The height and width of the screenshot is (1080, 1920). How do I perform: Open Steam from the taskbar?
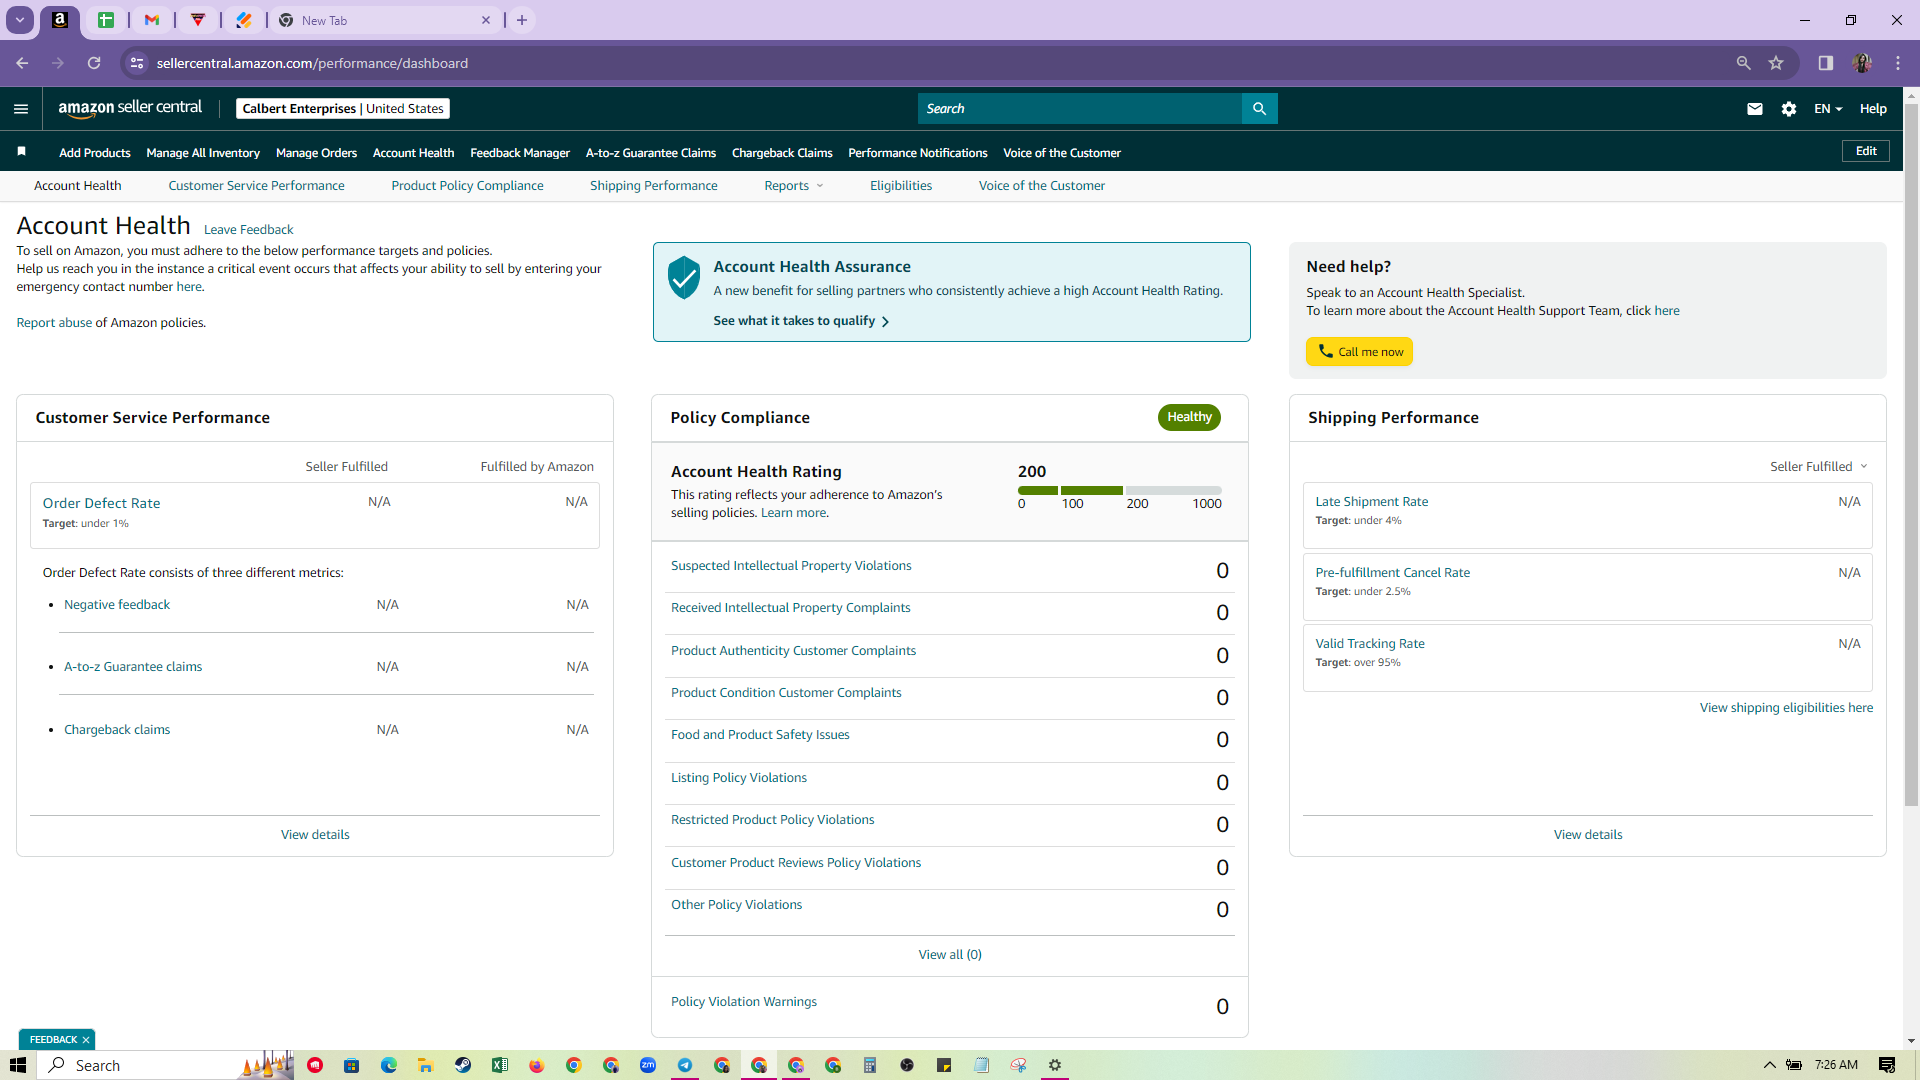[462, 1065]
